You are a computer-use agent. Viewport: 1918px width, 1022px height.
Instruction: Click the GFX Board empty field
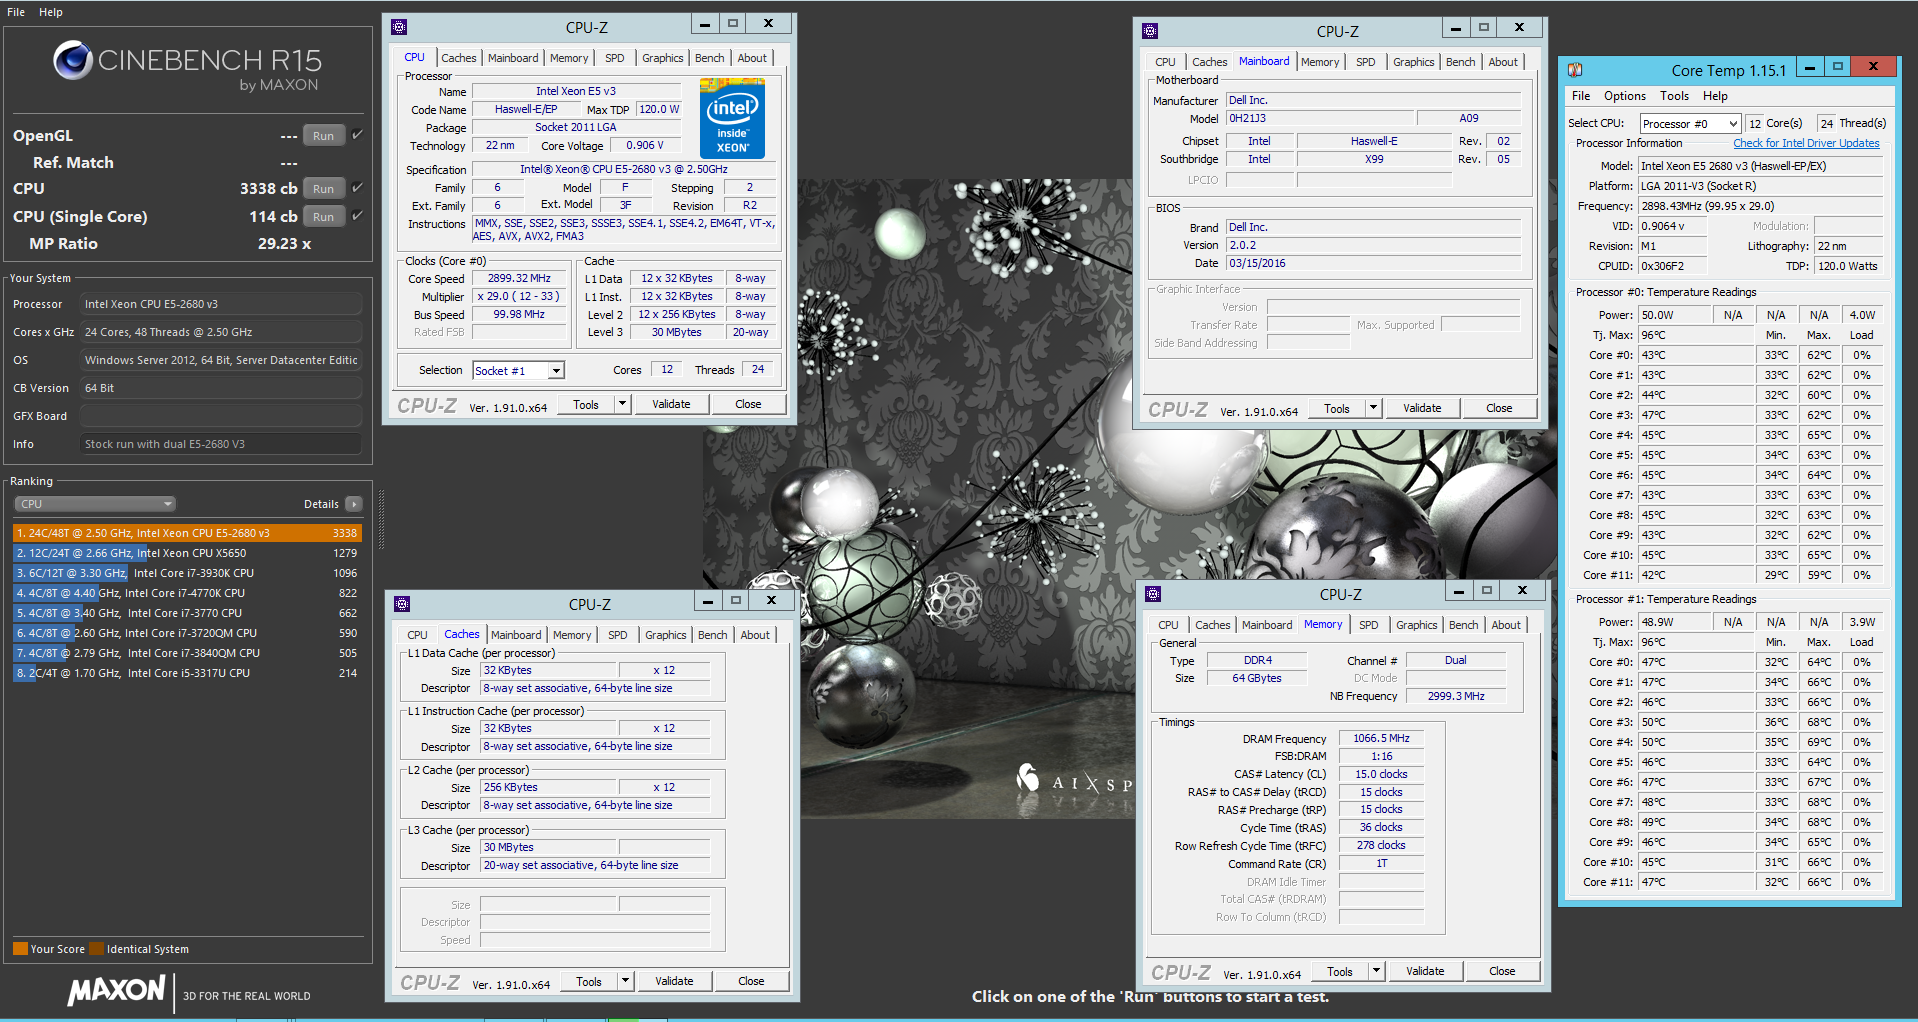pyautogui.click(x=221, y=416)
